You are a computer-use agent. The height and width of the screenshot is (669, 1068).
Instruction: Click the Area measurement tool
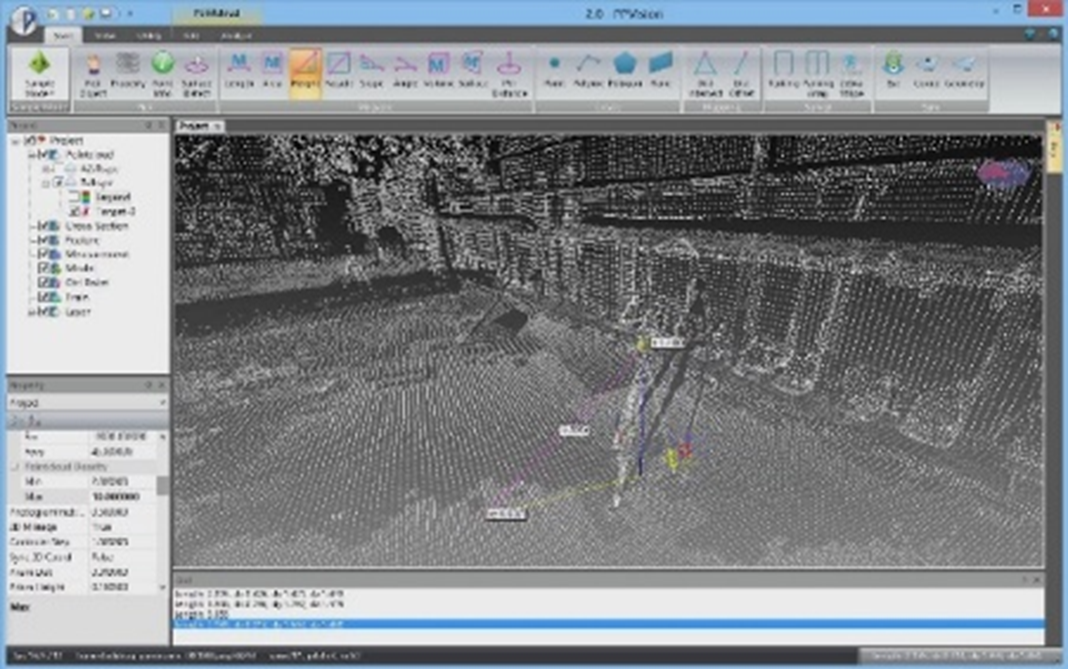[x=272, y=72]
